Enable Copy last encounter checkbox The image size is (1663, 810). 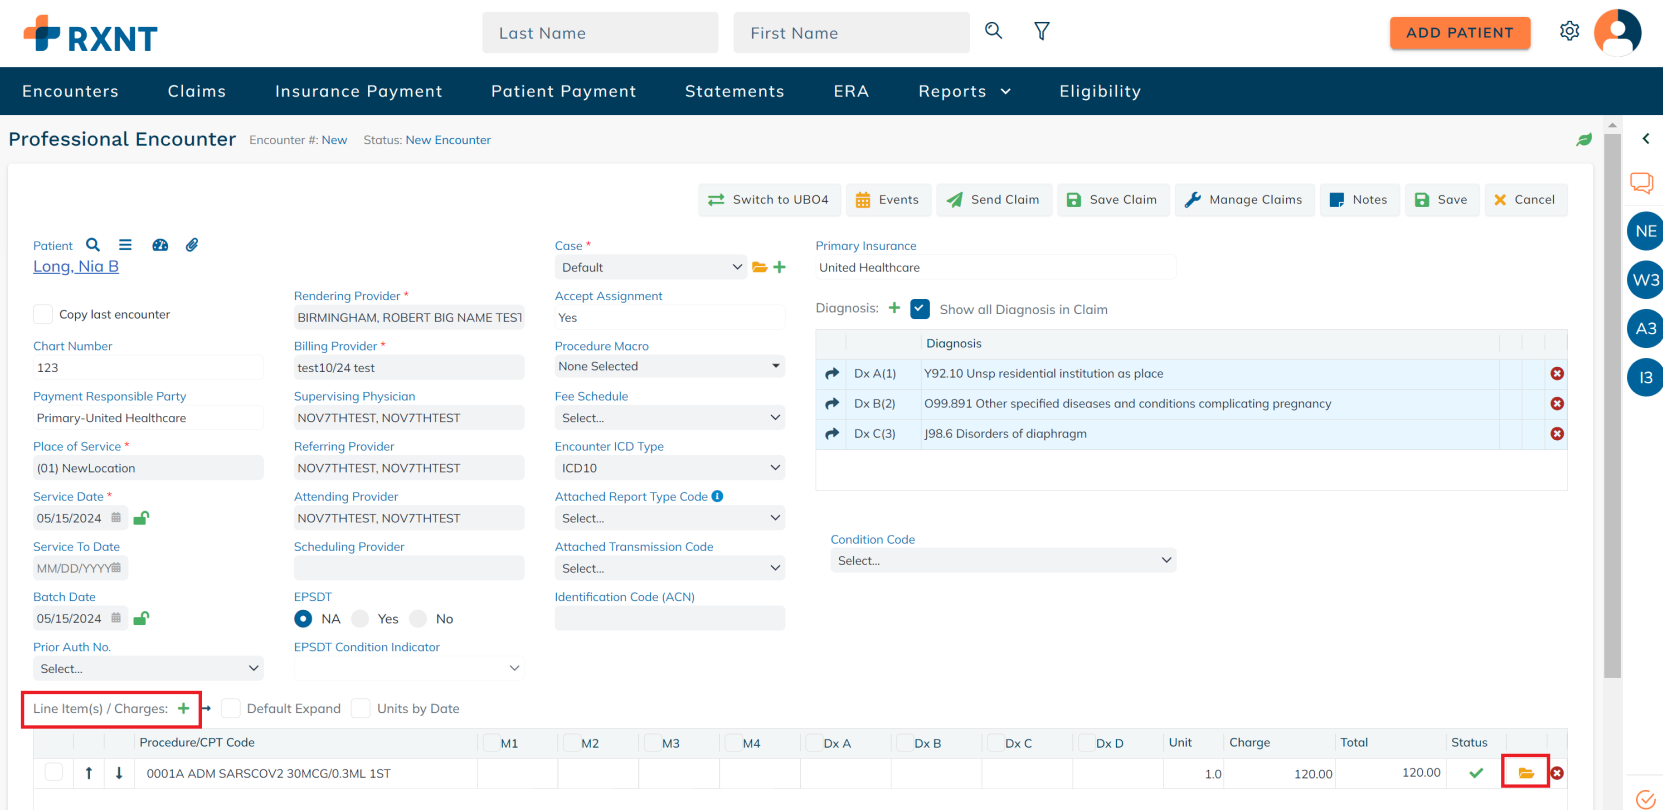[x=43, y=314]
